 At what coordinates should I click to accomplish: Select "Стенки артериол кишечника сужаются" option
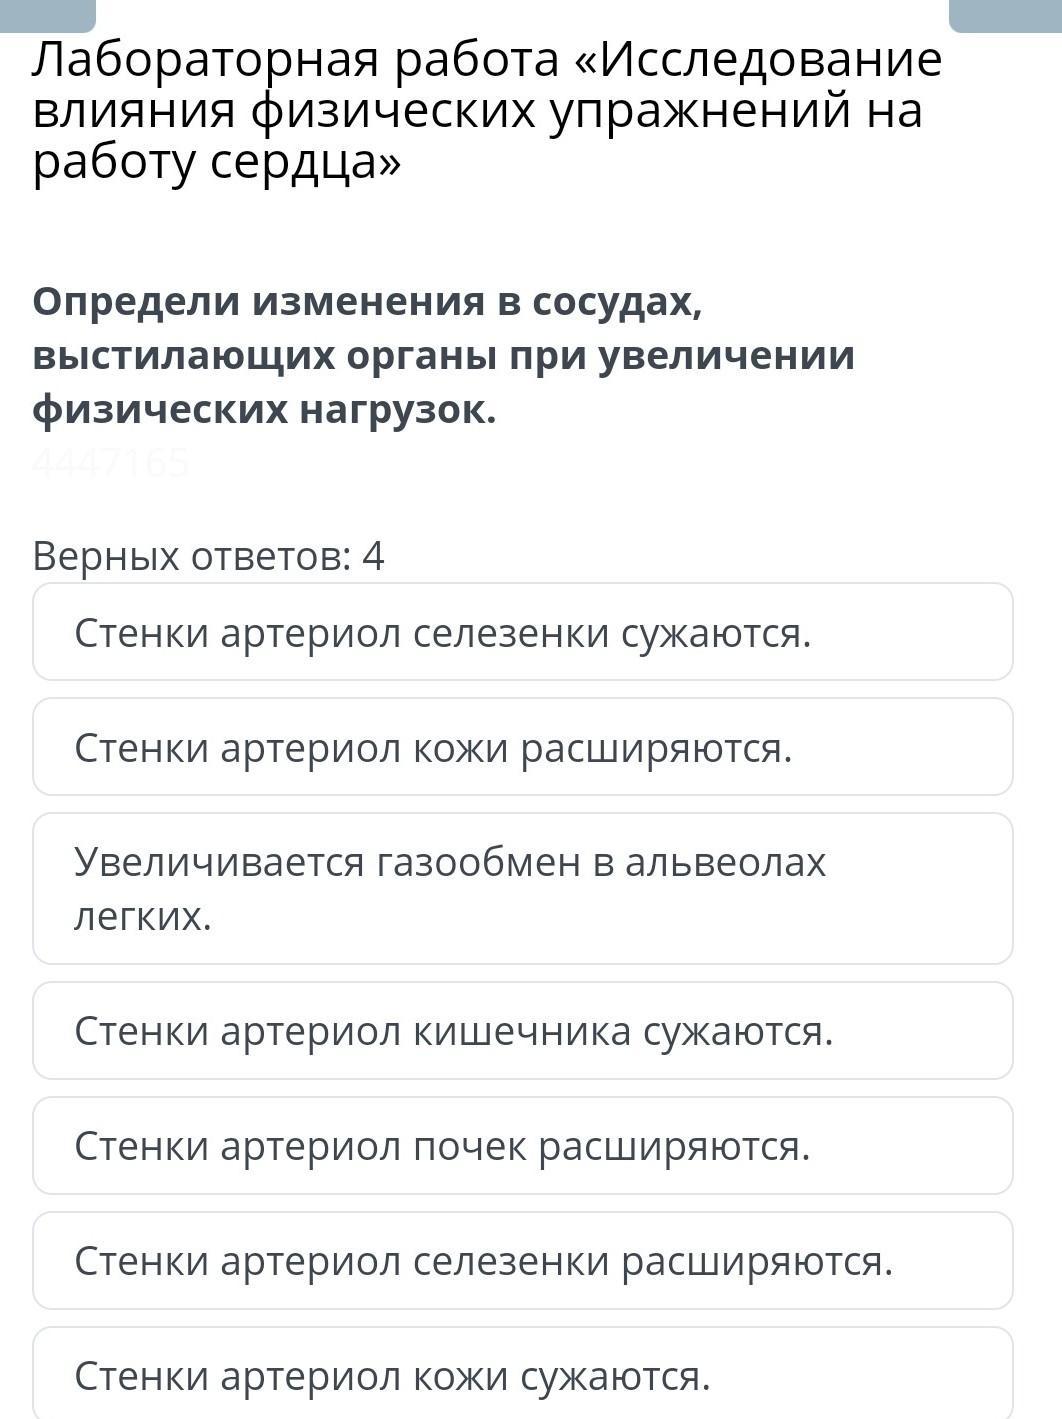[x=522, y=1030]
